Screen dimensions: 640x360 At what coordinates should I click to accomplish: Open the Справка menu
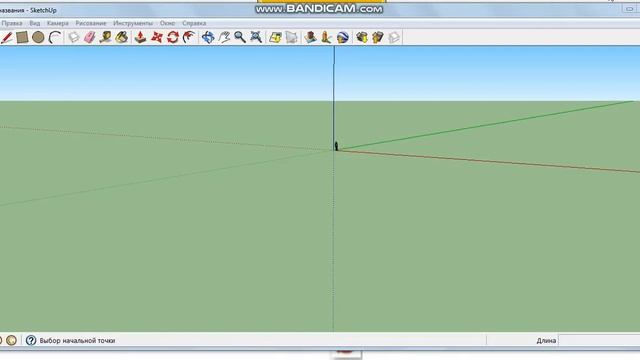[x=194, y=23]
